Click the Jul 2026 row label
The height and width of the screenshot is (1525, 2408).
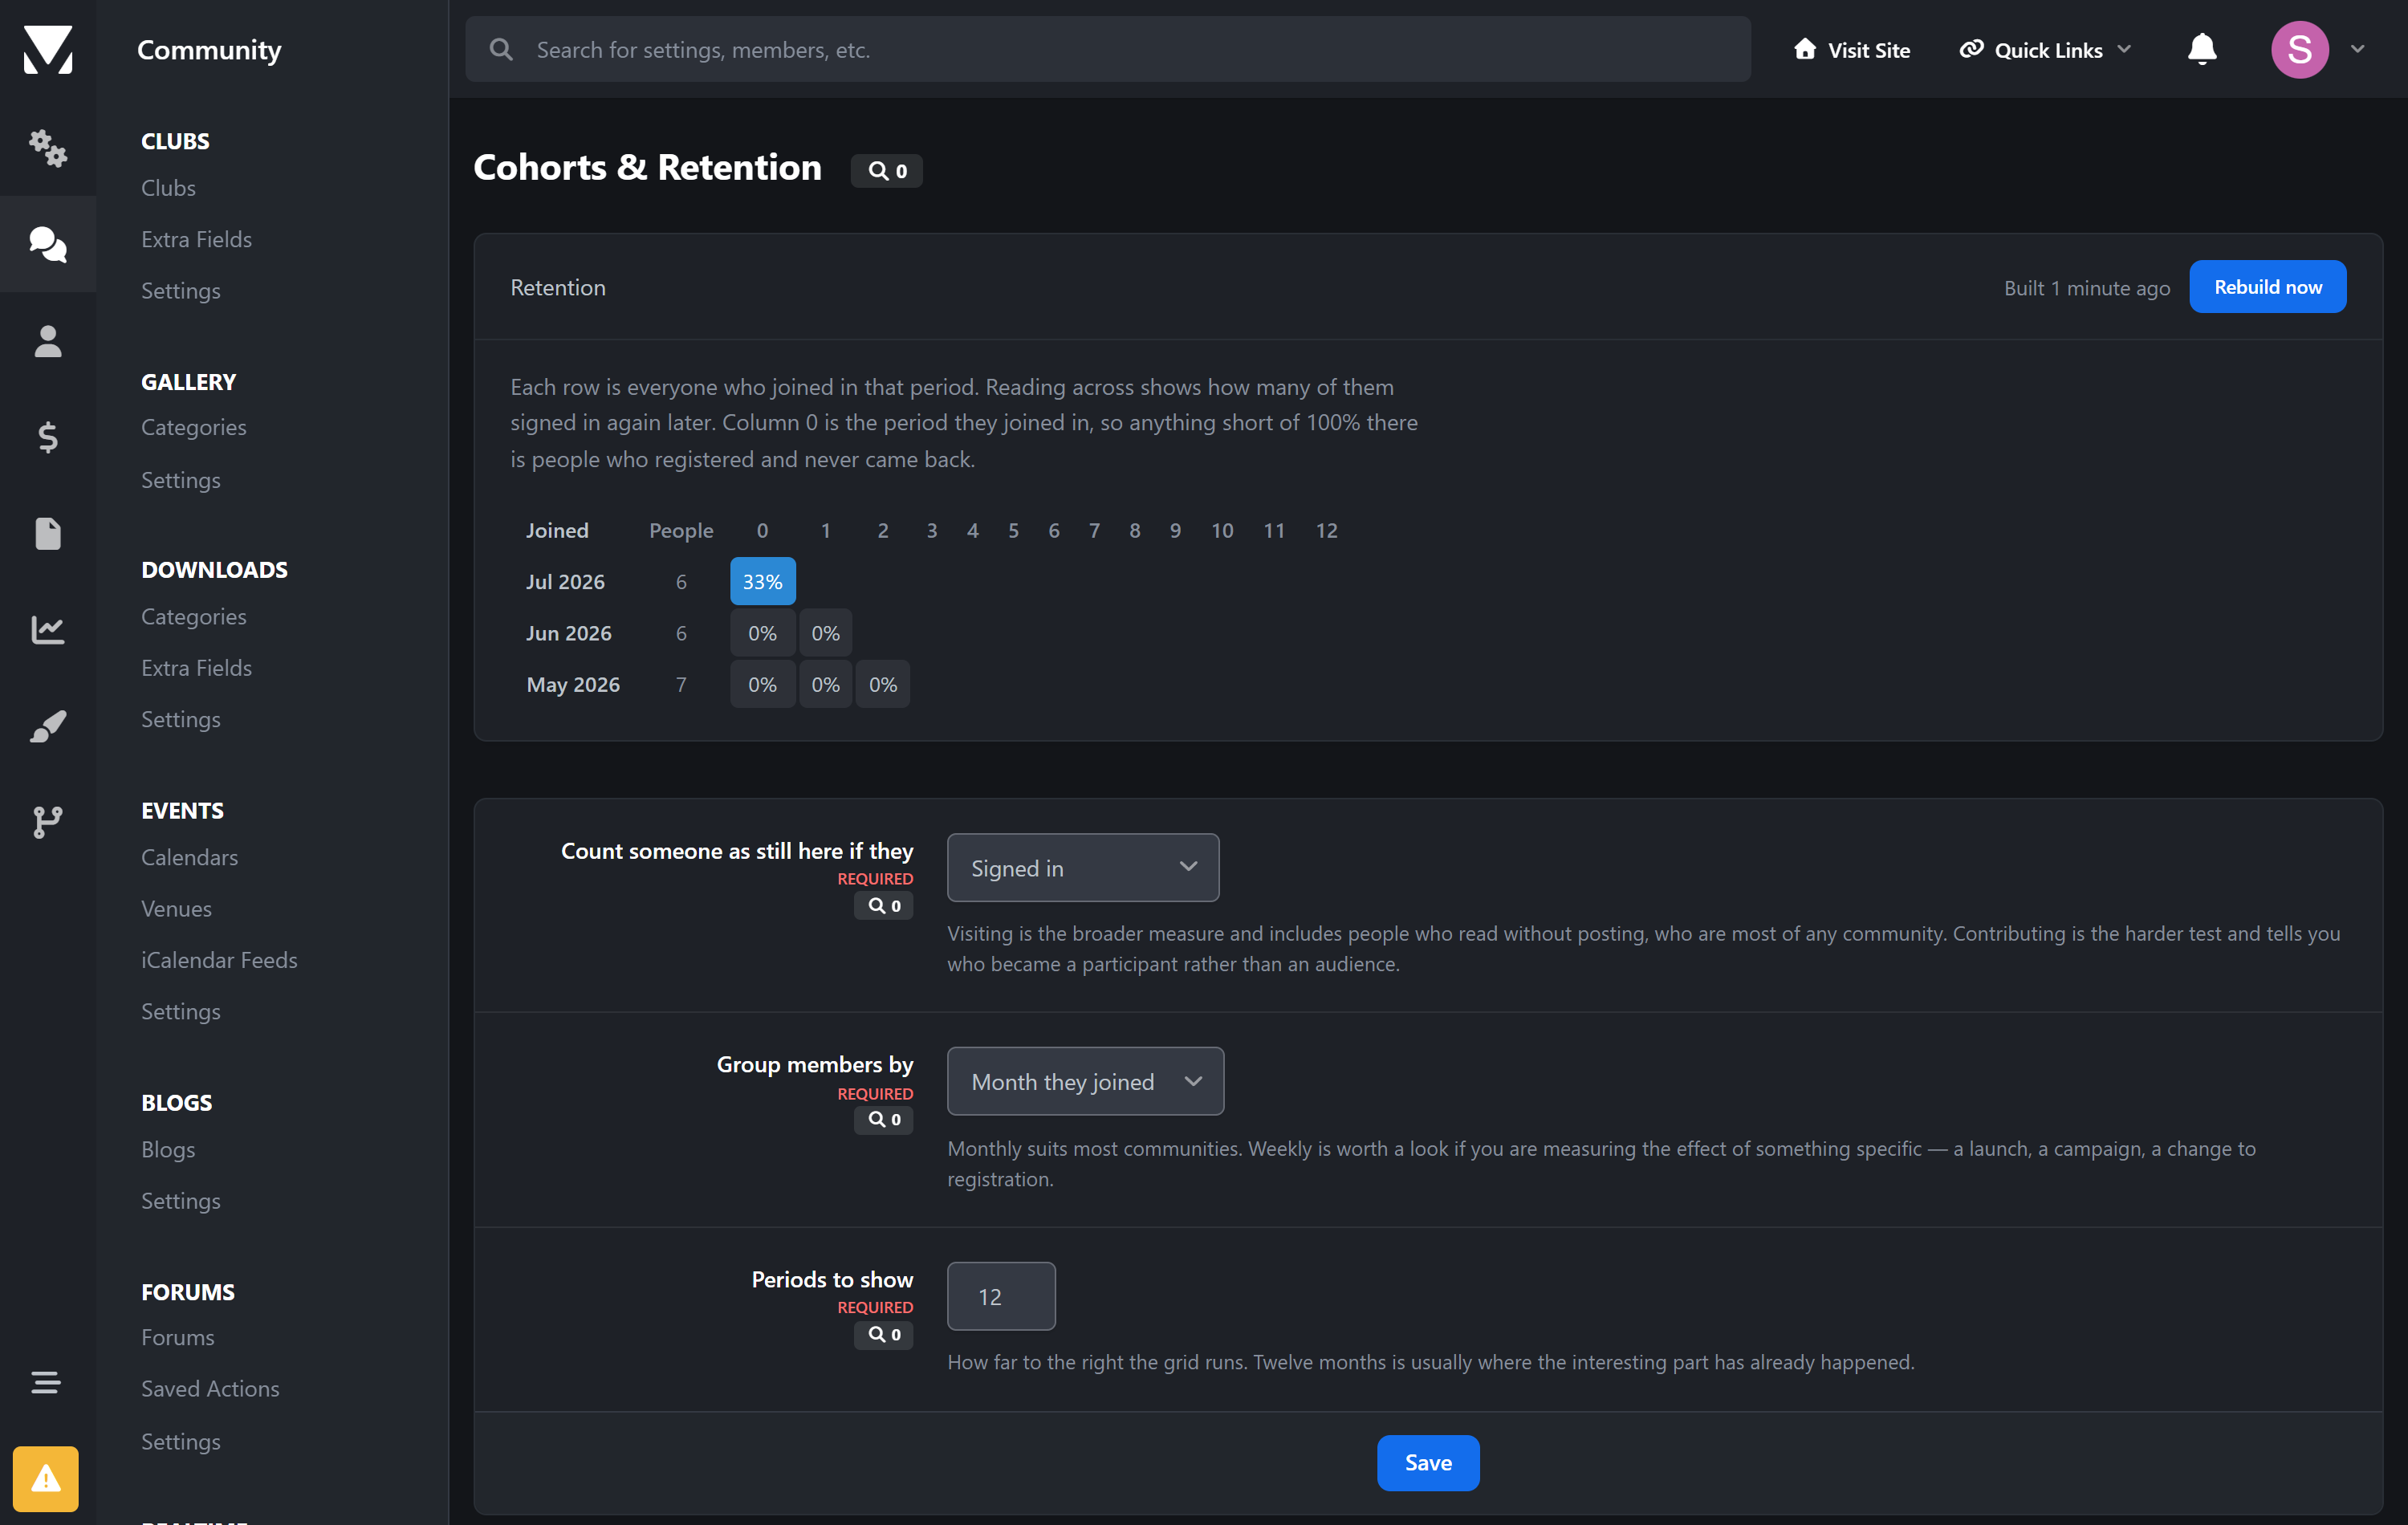coord(565,582)
